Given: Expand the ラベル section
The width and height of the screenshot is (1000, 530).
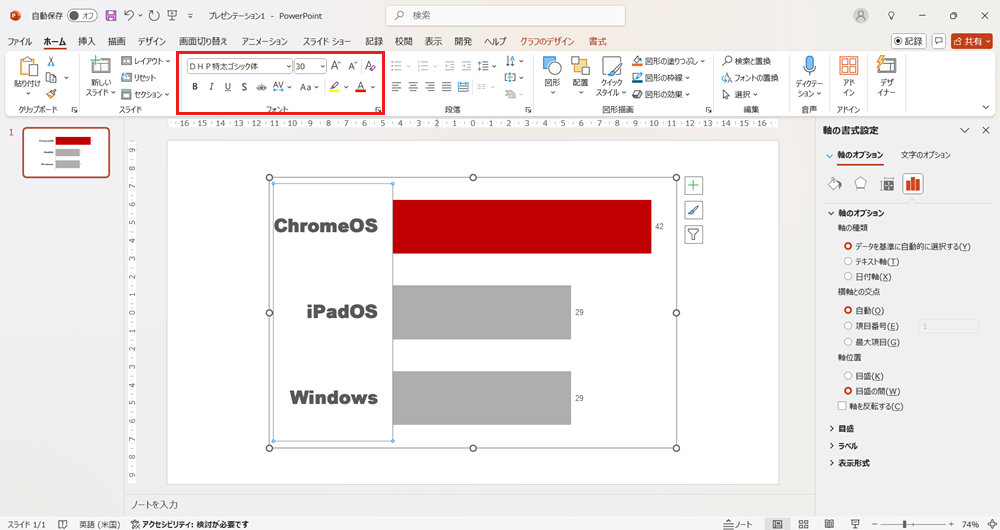Looking at the screenshot, I should (843, 446).
